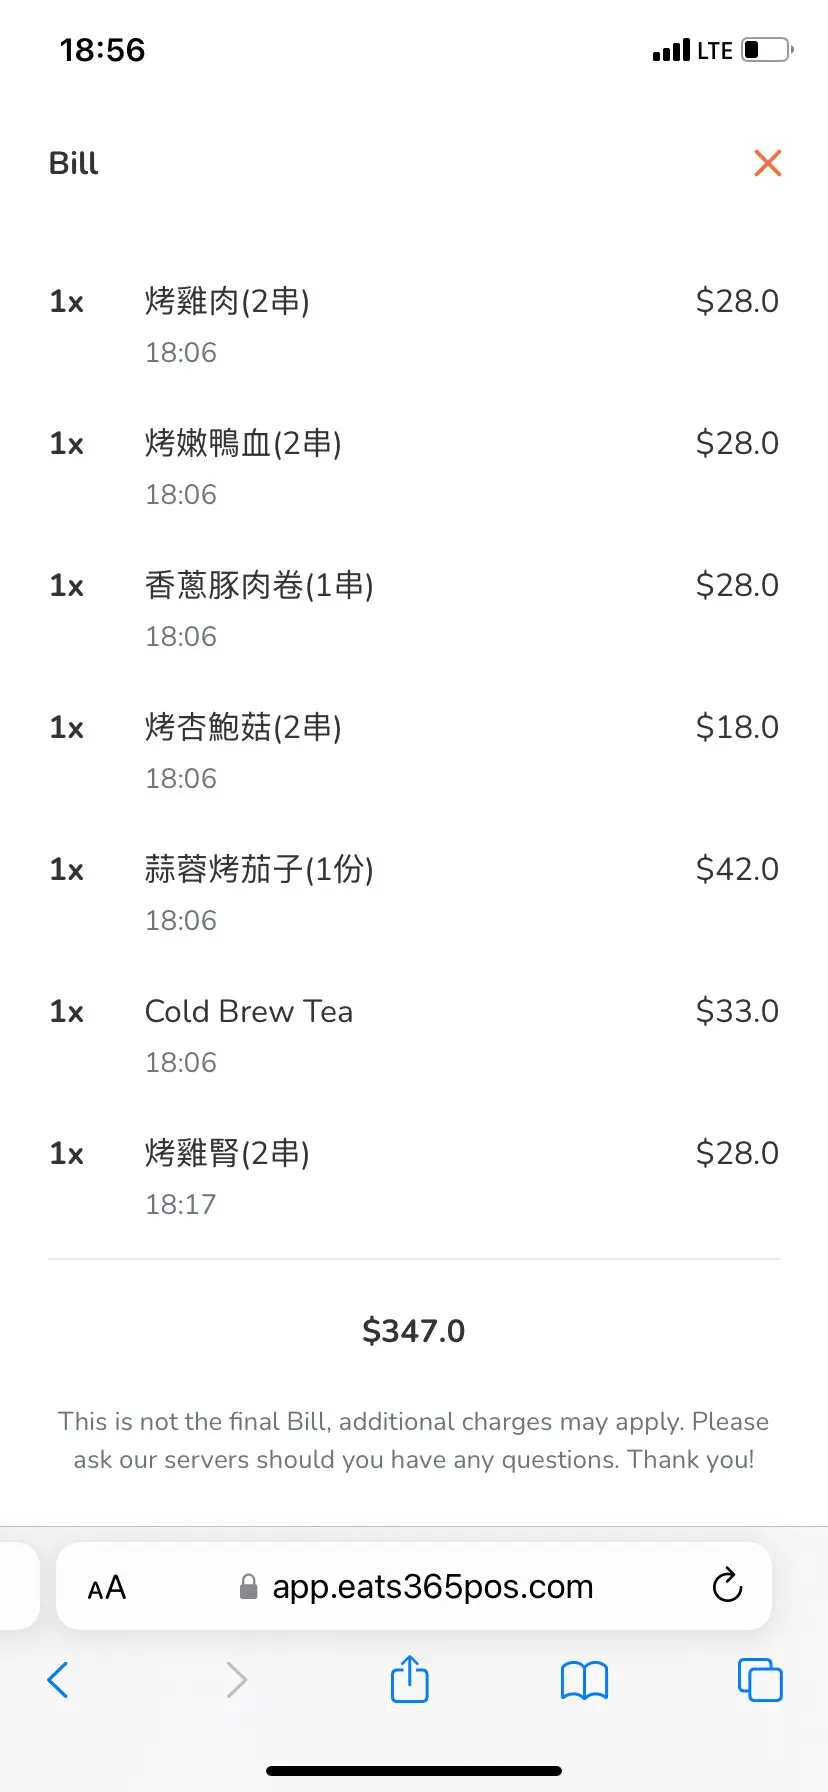Open the Safari tabs overview icon
The image size is (828, 1792).
point(760,1680)
